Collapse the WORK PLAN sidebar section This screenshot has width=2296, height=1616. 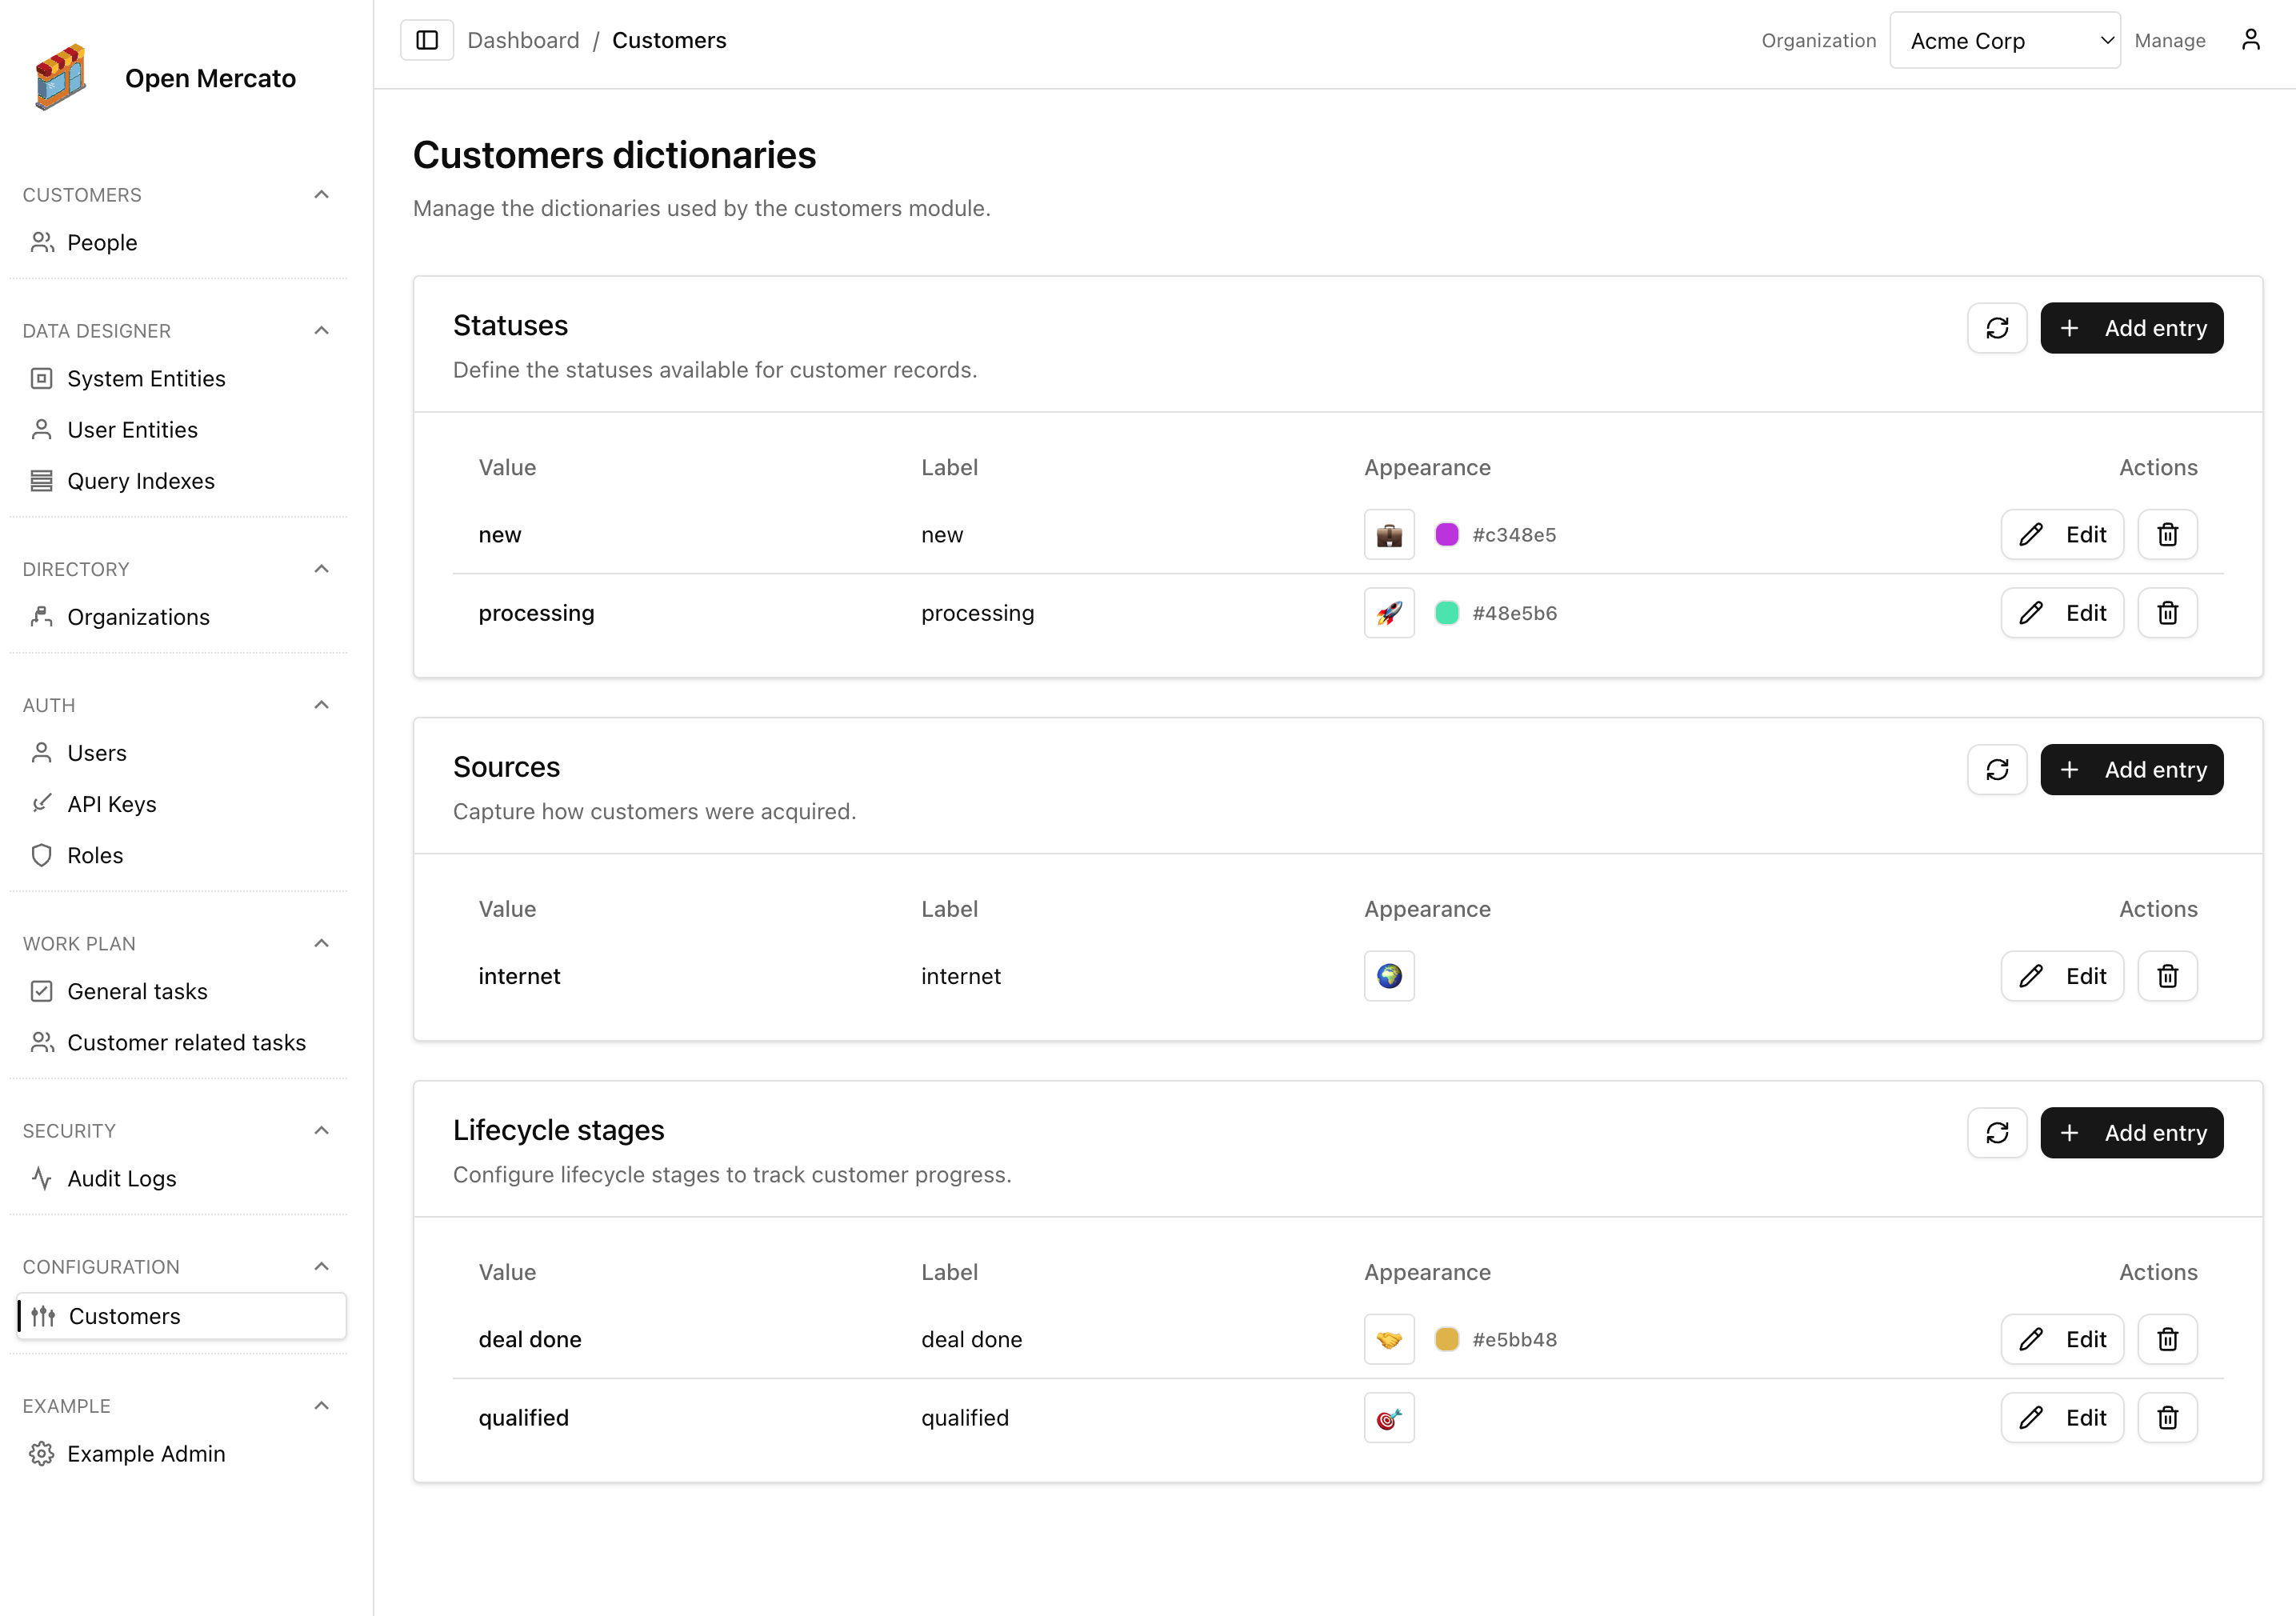(320, 942)
